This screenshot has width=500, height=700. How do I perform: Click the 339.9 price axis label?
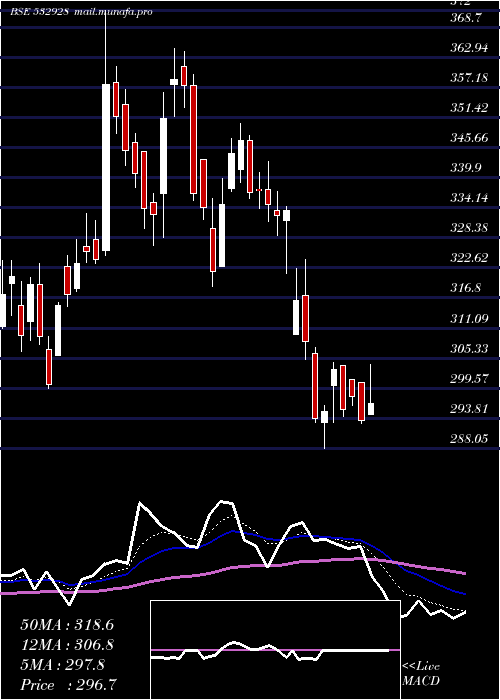[x=468, y=168]
